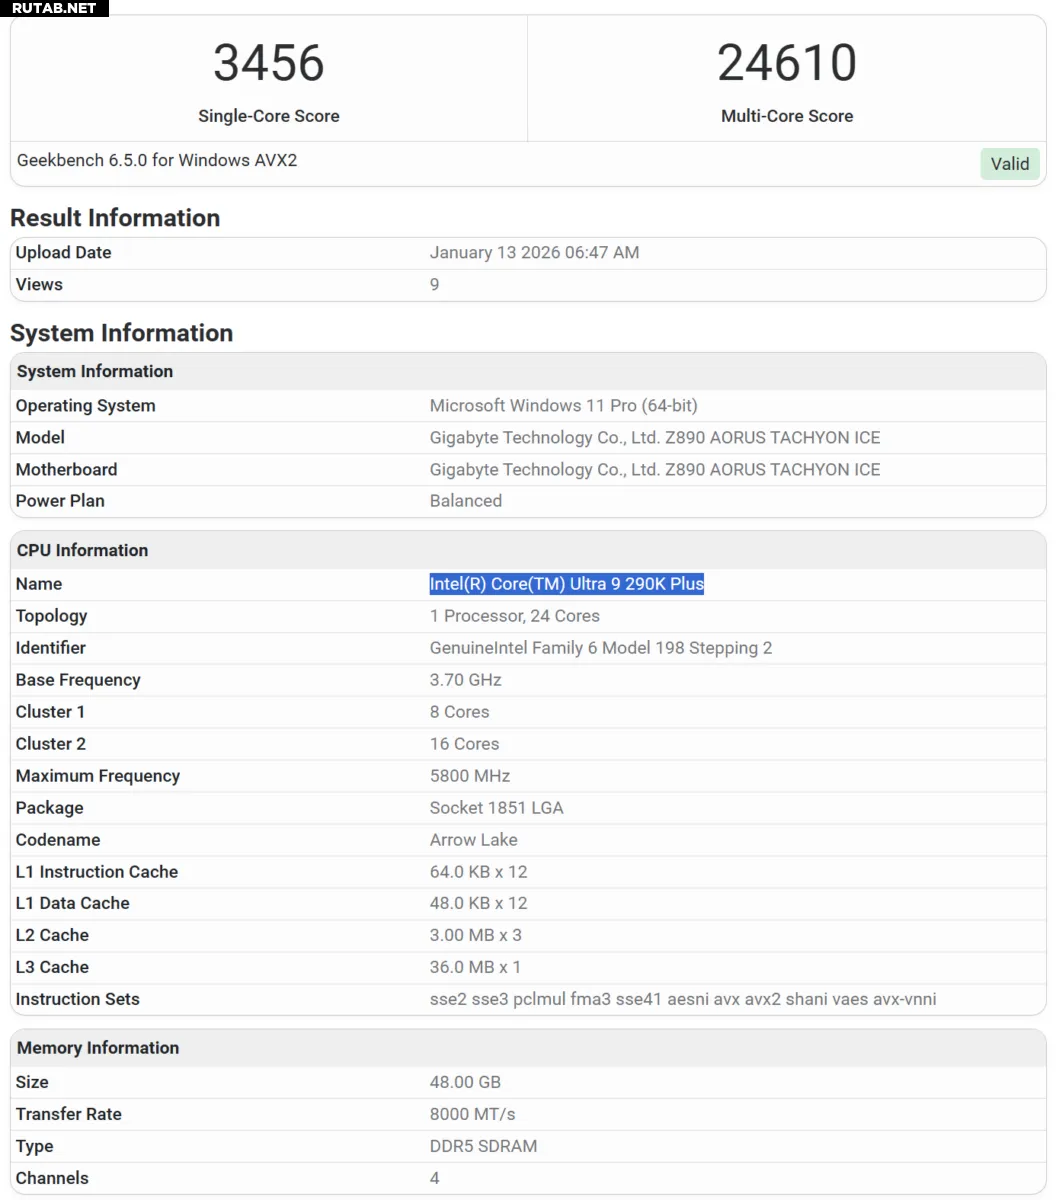Click the highlighted Intel Core Ultra 9 290K Plus text
Viewport: 1056px width, 1200px height.
[x=567, y=584]
